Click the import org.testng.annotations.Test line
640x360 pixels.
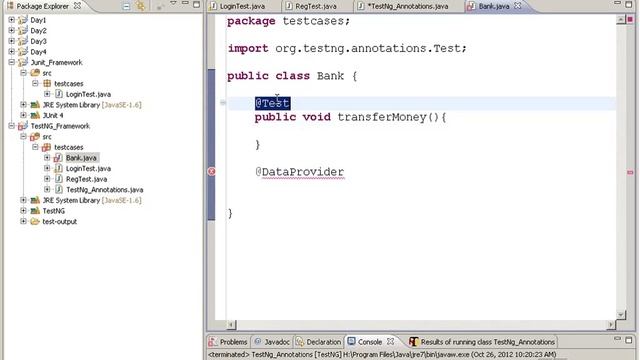click(x=347, y=48)
